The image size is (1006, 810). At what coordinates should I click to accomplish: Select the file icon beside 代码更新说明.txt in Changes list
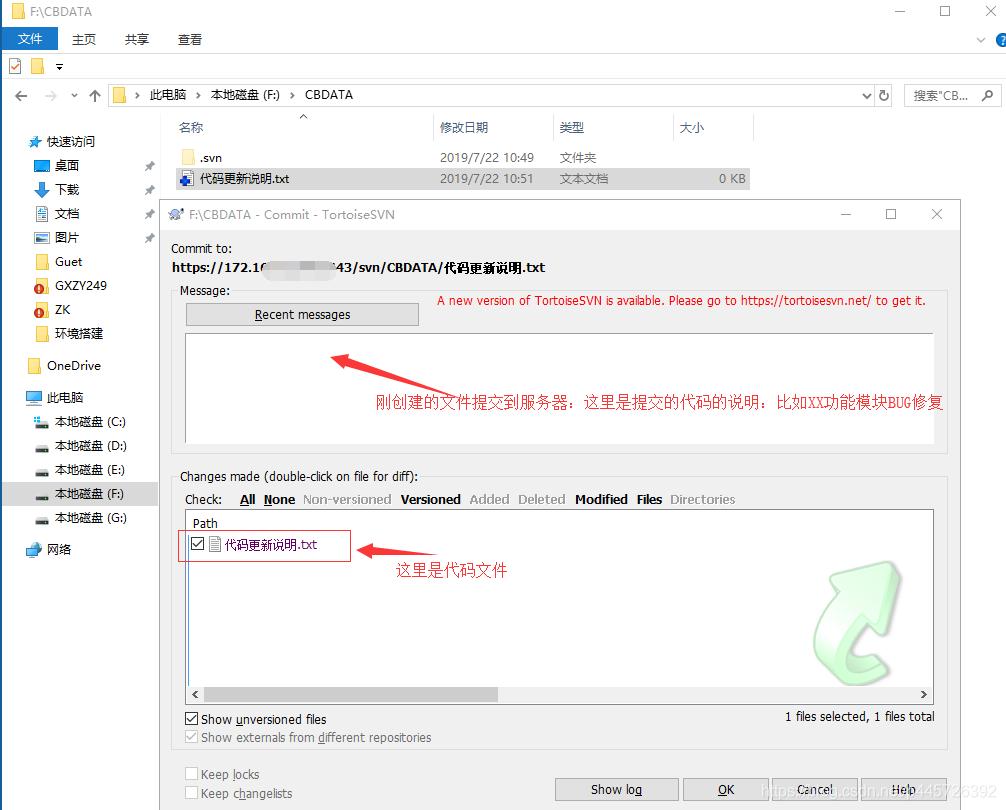tap(212, 545)
